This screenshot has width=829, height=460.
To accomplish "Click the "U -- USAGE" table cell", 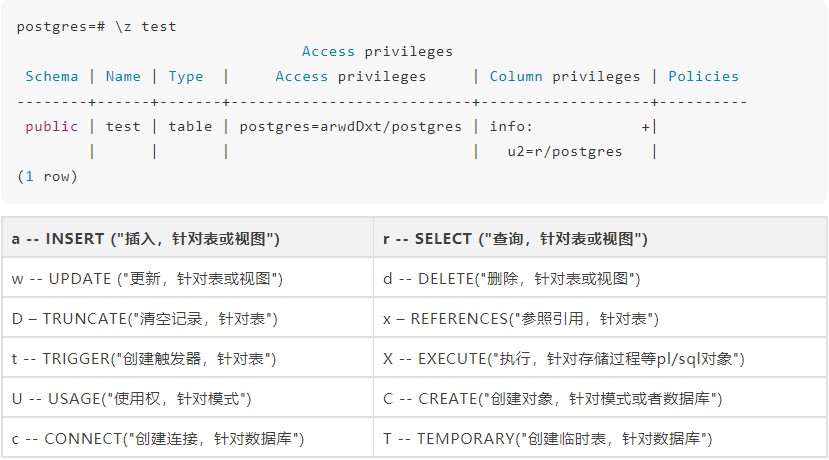I will (131, 398).
